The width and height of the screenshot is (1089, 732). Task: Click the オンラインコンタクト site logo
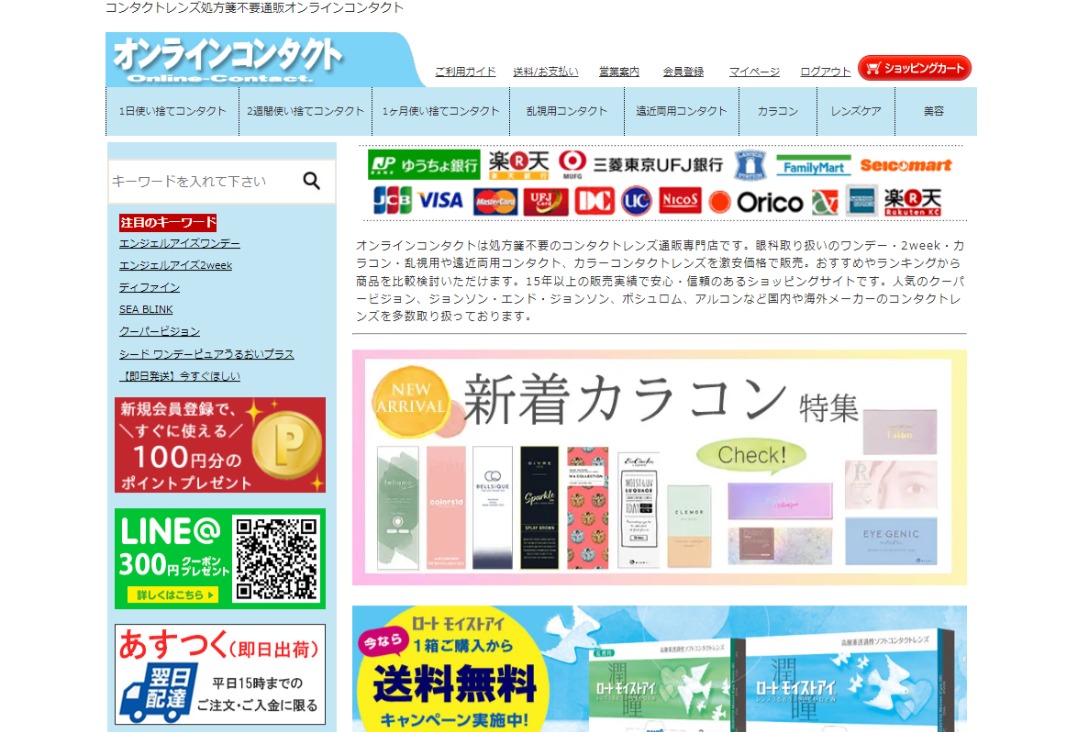pos(228,60)
